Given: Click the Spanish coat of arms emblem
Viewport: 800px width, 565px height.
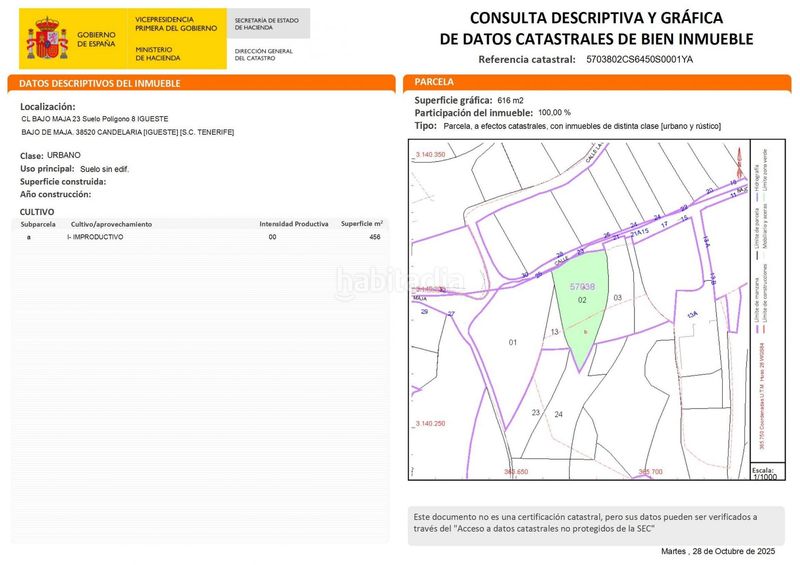Looking at the screenshot, I should [47, 38].
